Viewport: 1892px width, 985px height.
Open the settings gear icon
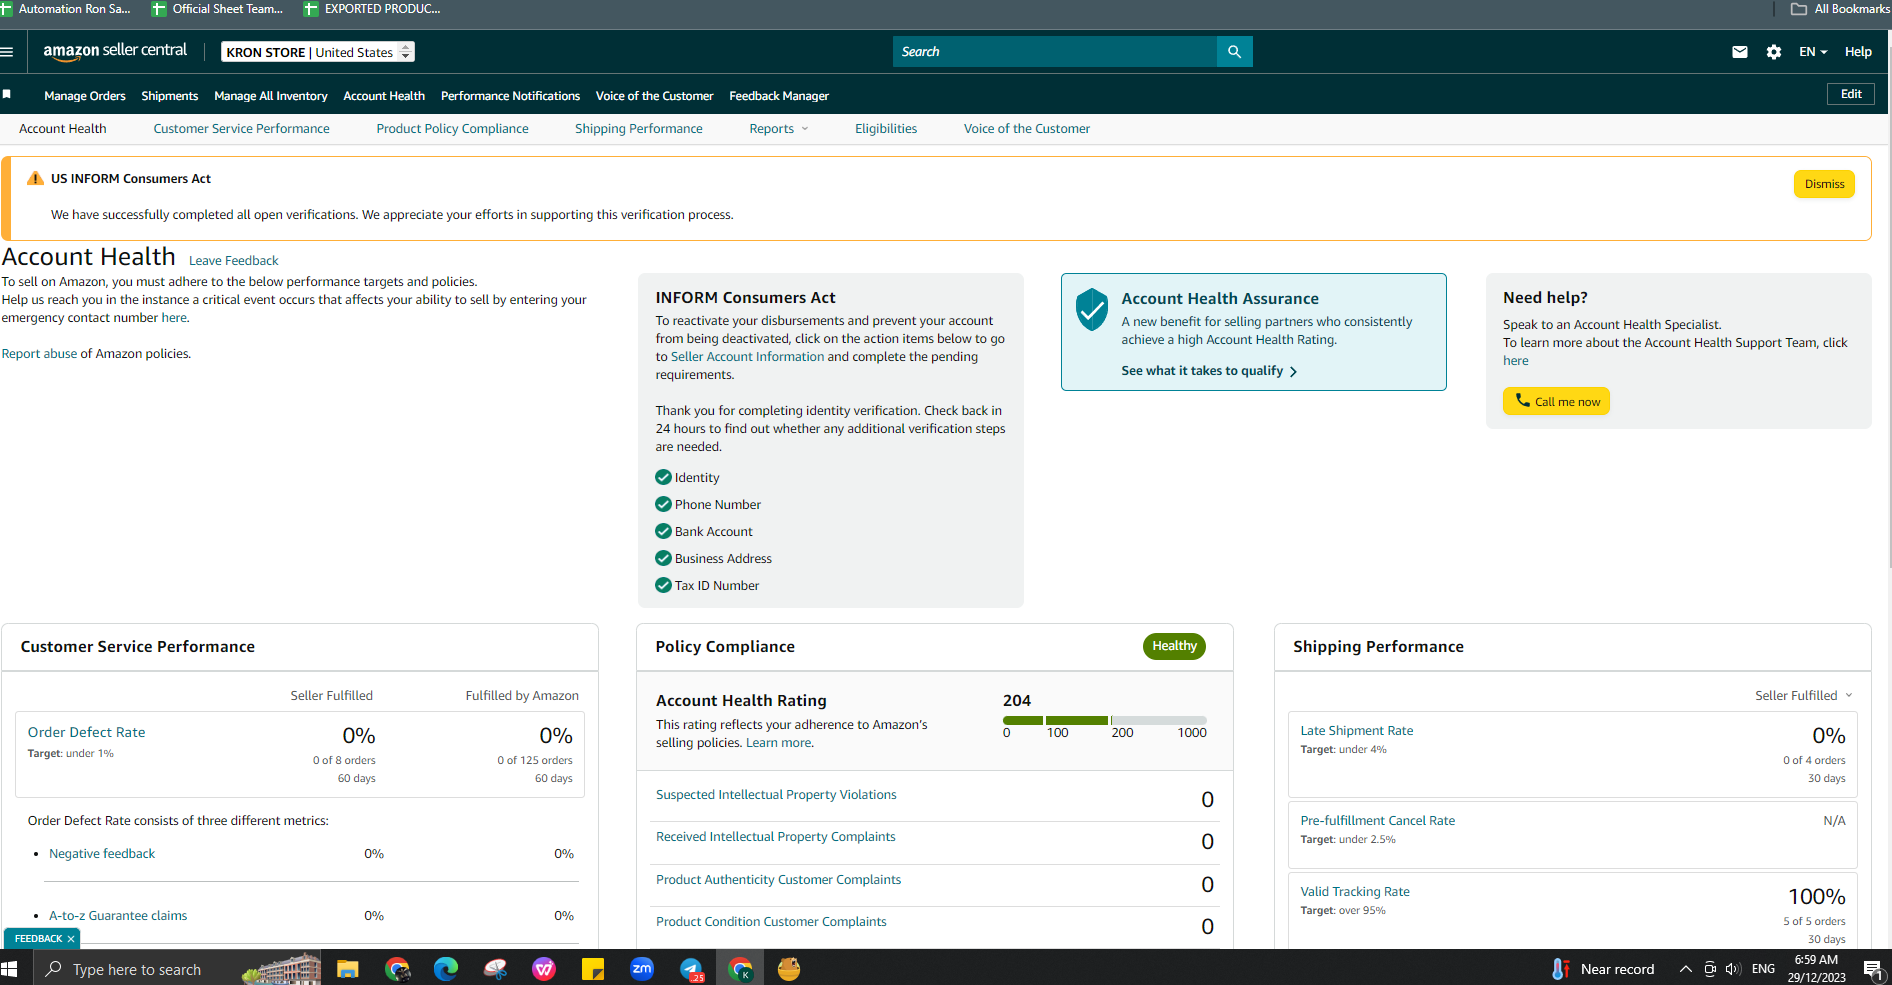coord(1774,52)
